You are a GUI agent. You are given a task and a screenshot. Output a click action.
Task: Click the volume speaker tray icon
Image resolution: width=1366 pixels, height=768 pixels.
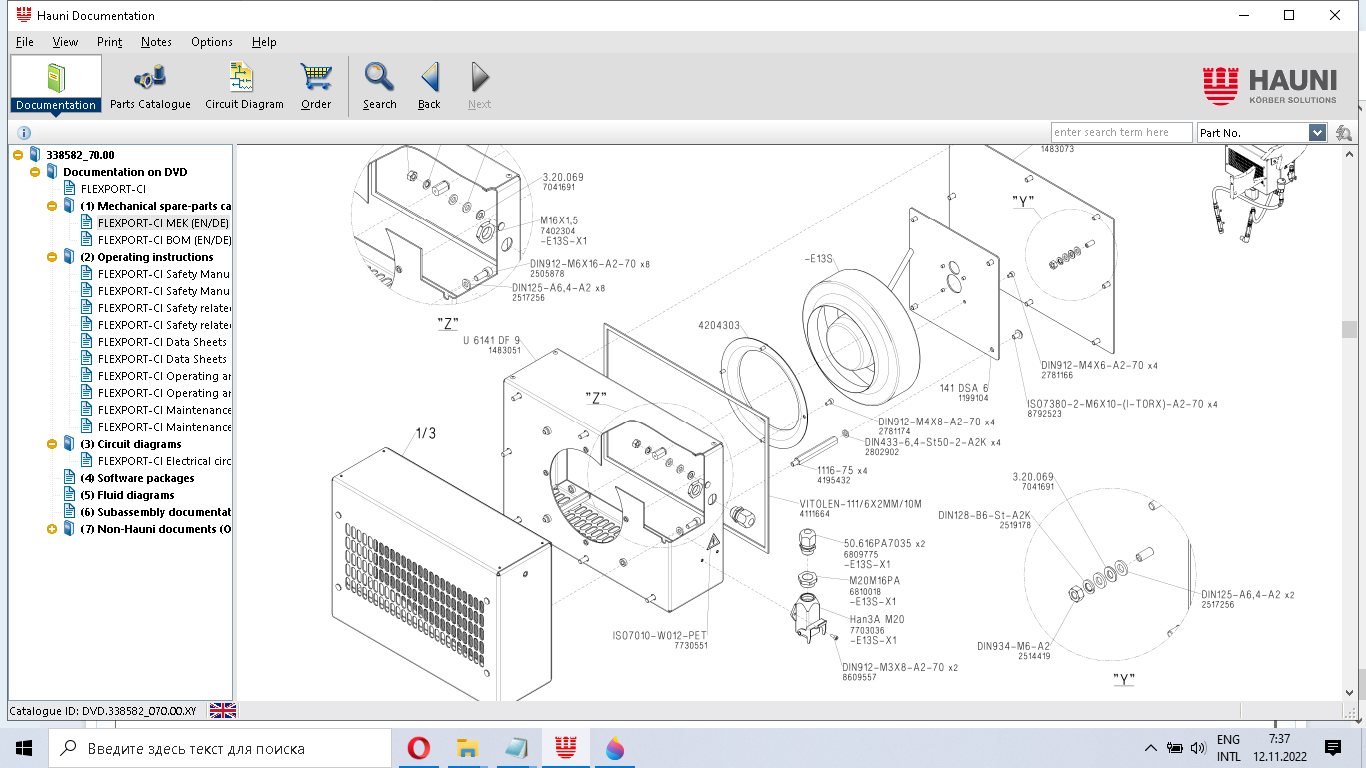[x=1198, y=748]
